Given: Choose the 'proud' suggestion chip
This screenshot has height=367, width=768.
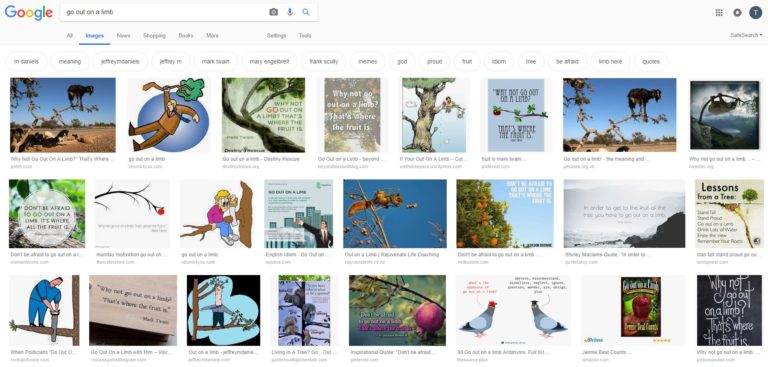Looking at the screenshot, I should (434, 62).
